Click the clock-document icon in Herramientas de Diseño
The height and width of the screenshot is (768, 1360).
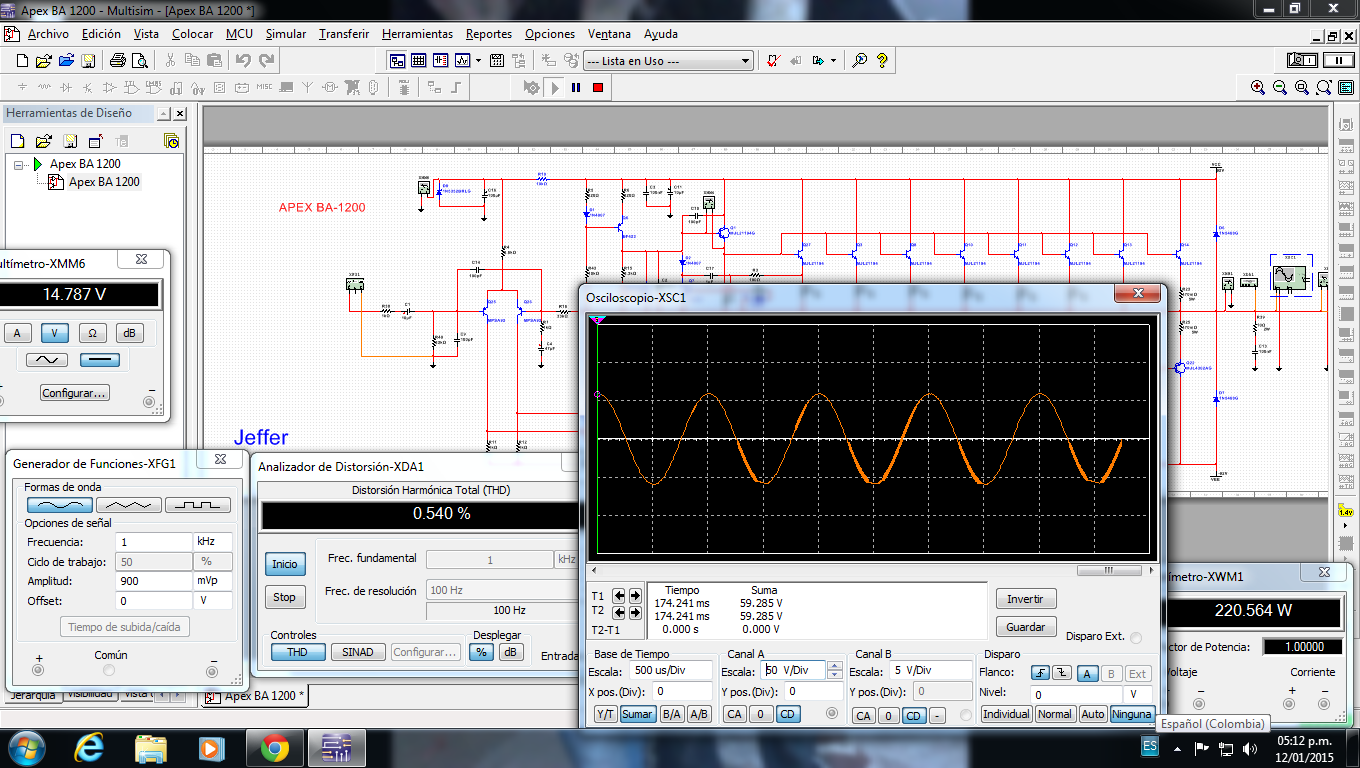tap(171, 141)
